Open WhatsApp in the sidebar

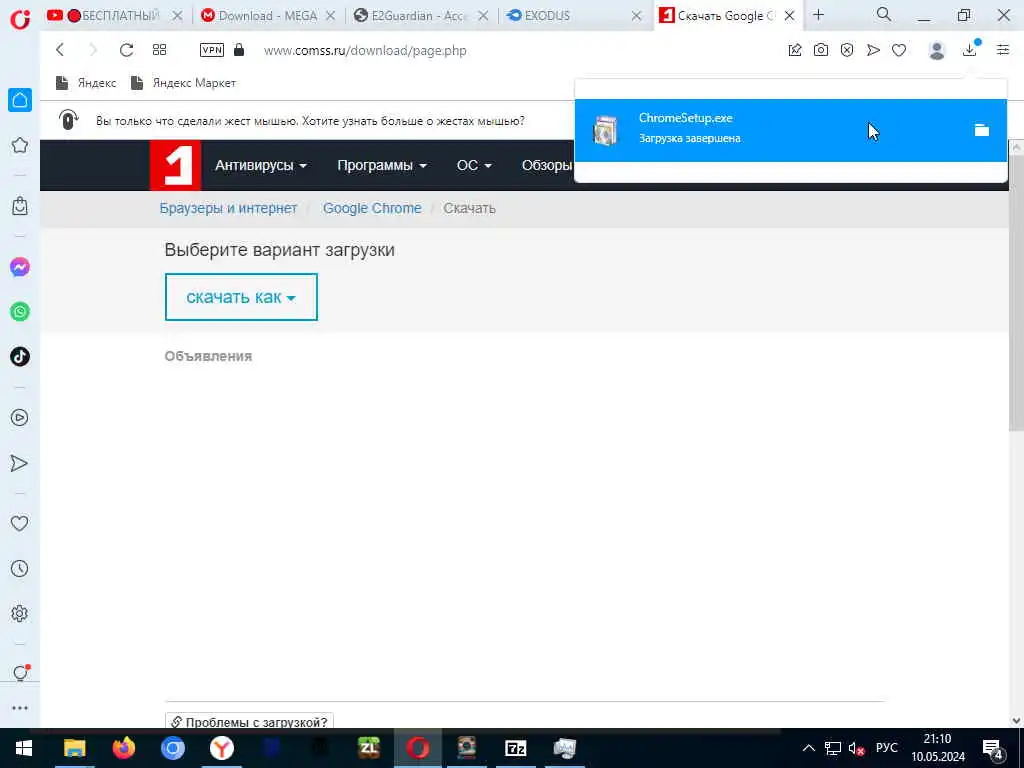click(20, 312)
